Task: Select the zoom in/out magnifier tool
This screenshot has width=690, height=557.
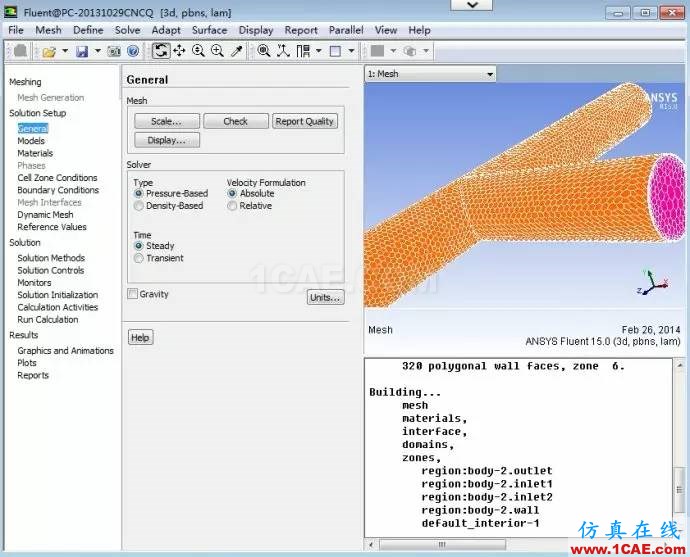Action: pyautogui.click(x=198, y=51)
